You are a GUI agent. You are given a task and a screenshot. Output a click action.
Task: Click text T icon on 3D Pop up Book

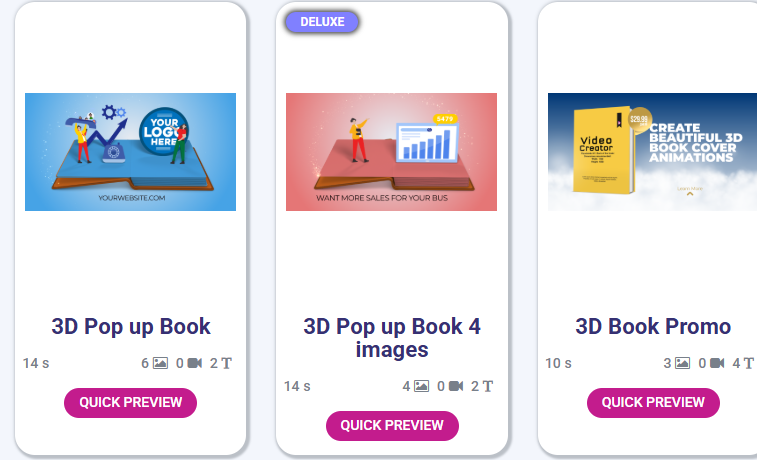point(226,363)
